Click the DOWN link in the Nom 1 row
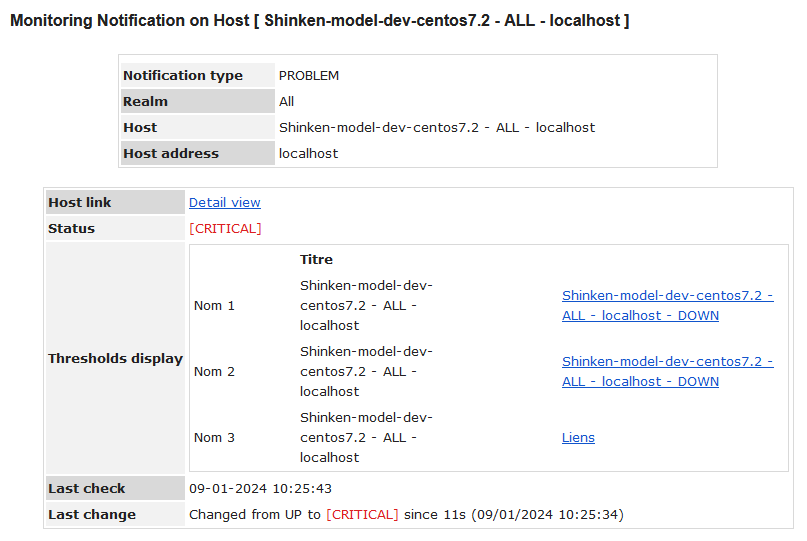 (667, 306)
